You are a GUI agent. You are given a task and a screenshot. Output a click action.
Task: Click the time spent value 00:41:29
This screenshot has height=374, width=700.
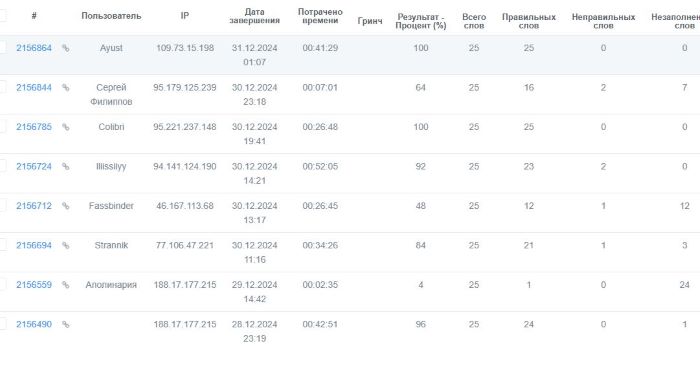[320, 48]
